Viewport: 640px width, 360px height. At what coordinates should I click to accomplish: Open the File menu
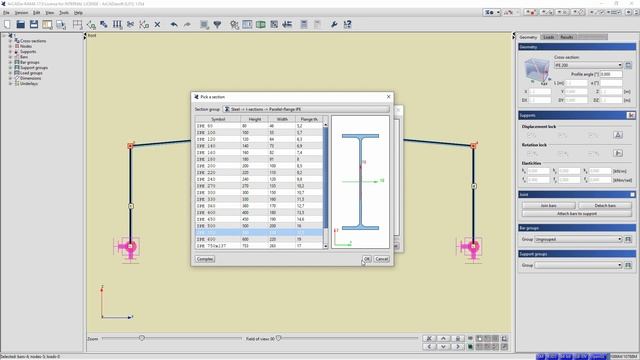tap(6, 13)
